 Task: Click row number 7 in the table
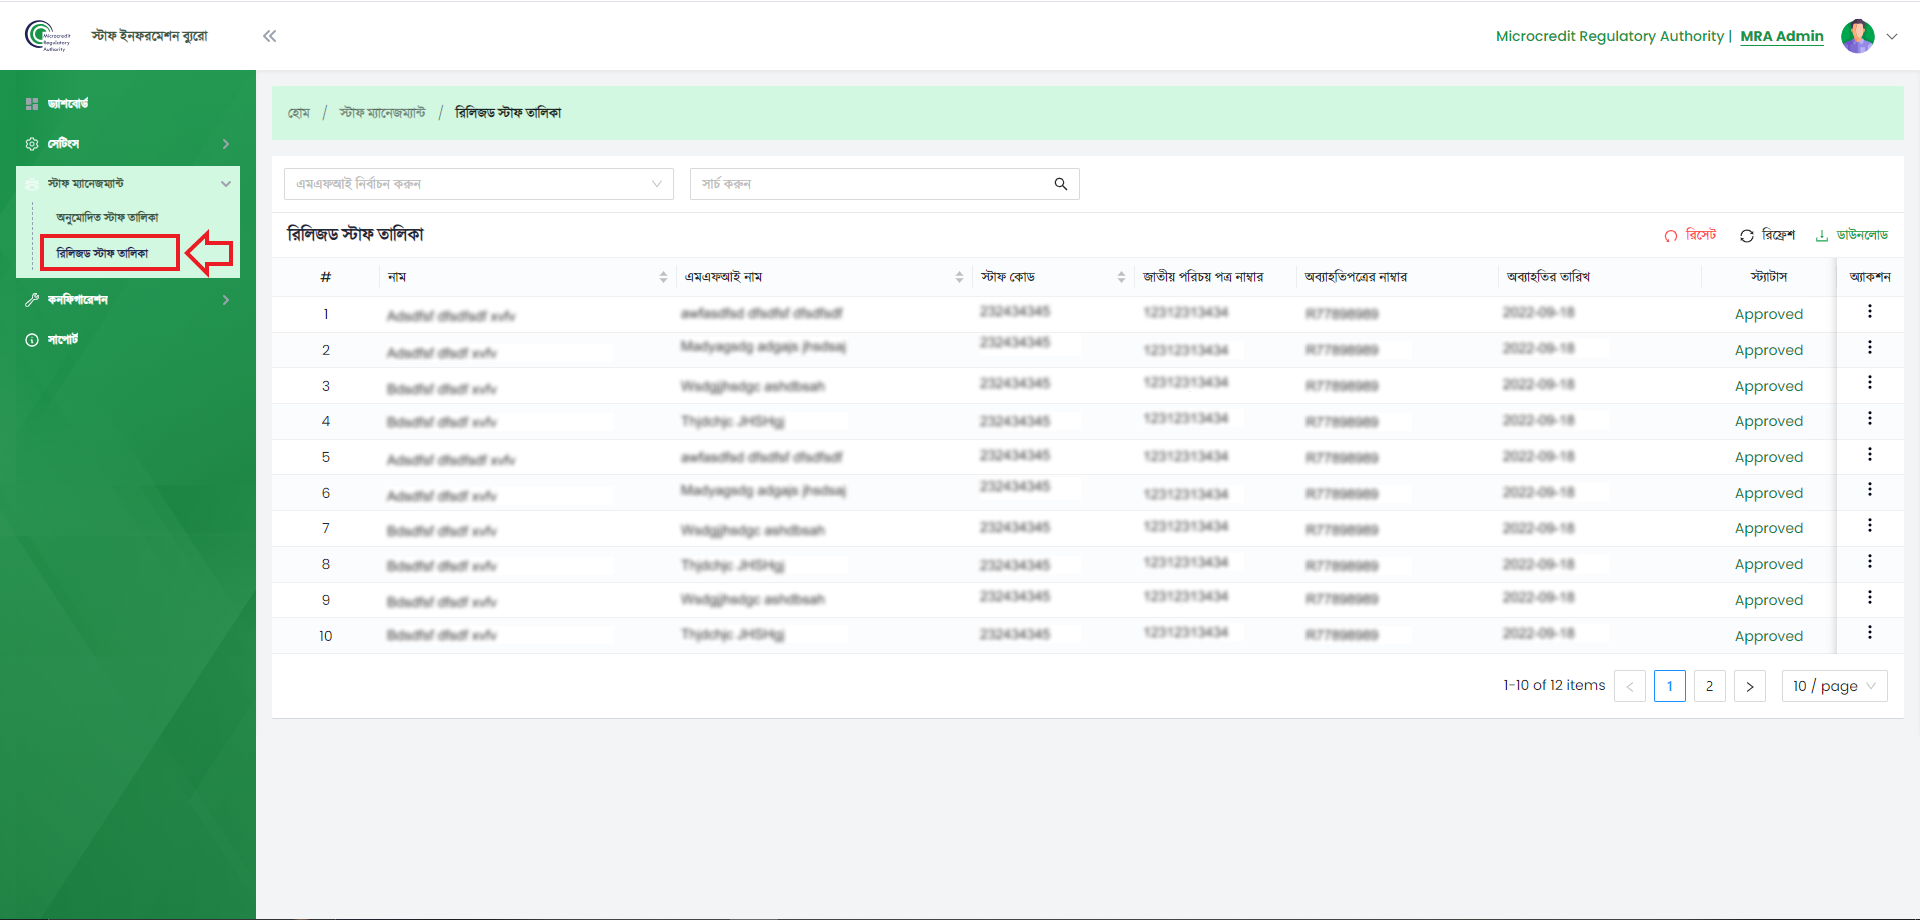(325, 528)
